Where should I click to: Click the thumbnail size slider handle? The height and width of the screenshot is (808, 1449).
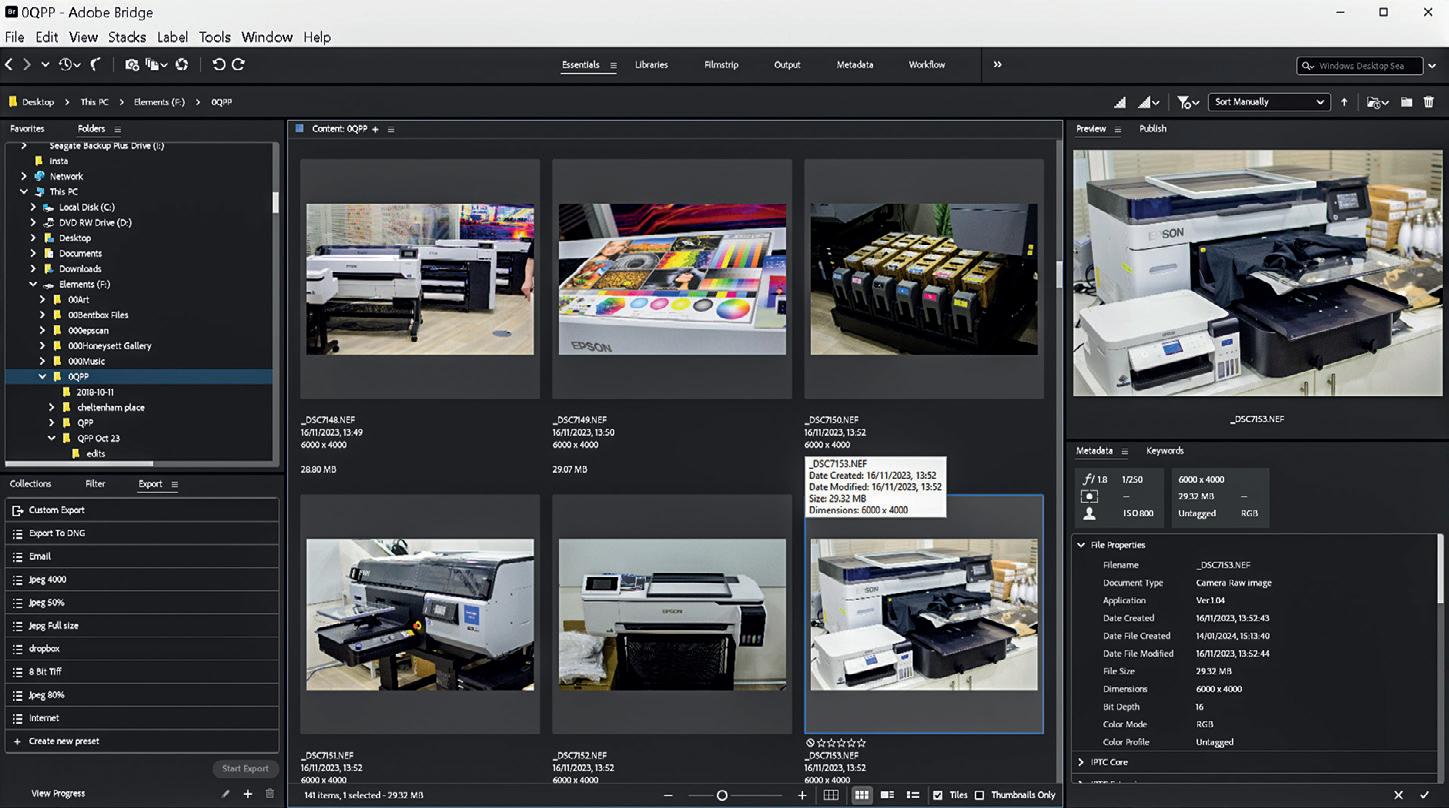tap(722, 795)
